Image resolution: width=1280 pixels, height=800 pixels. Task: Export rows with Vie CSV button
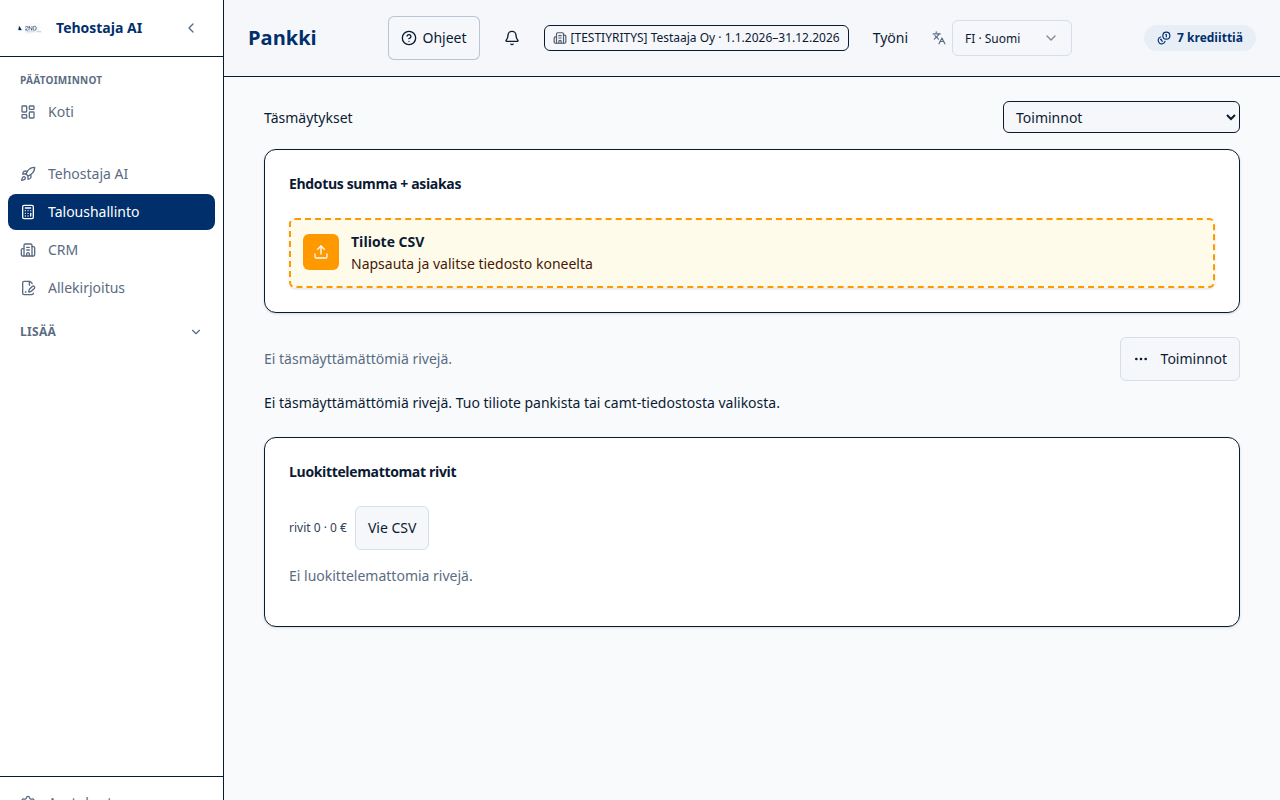pos(392,528)
